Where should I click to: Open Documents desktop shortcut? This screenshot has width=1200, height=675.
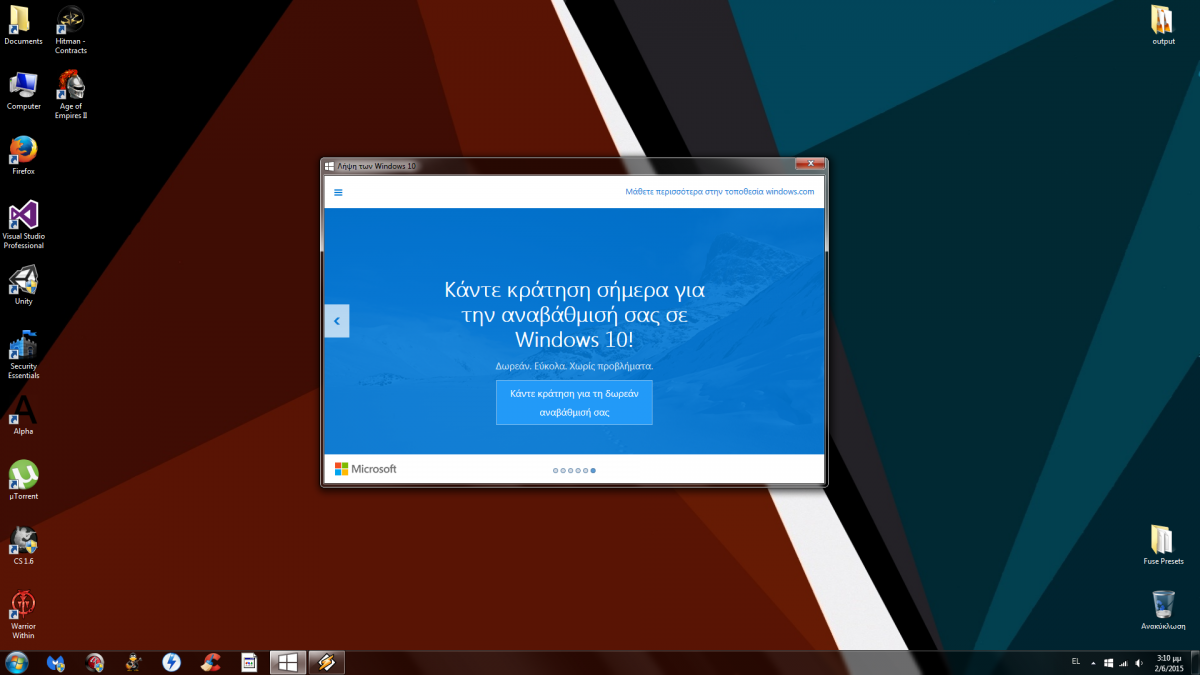tap(22, 25)
